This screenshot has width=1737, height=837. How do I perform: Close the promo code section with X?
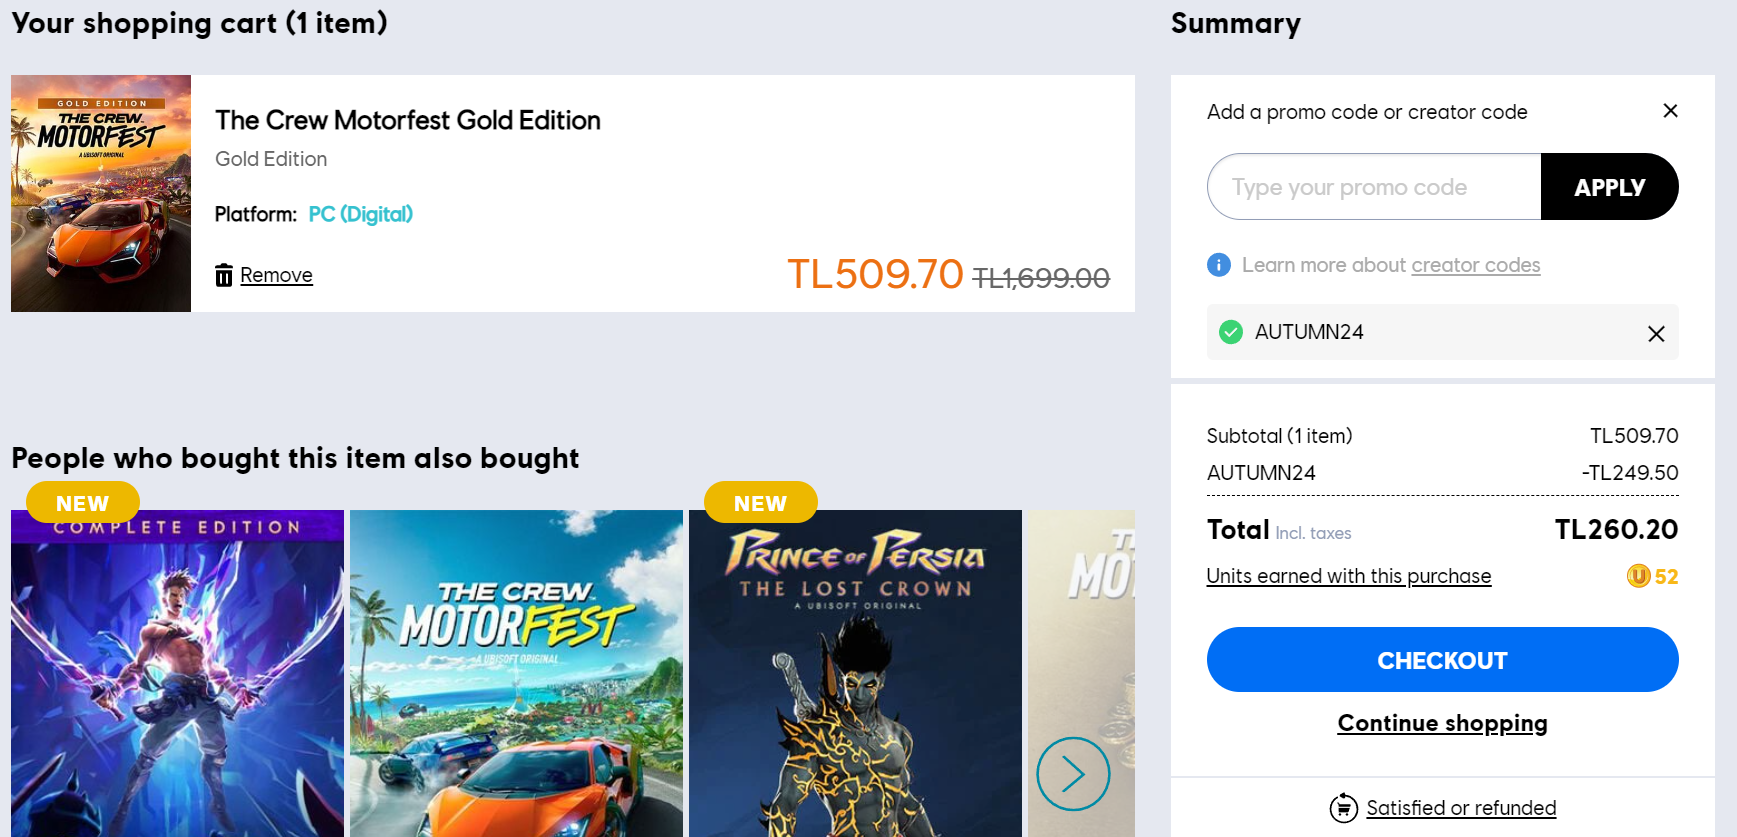click(x=1670, y=111)
